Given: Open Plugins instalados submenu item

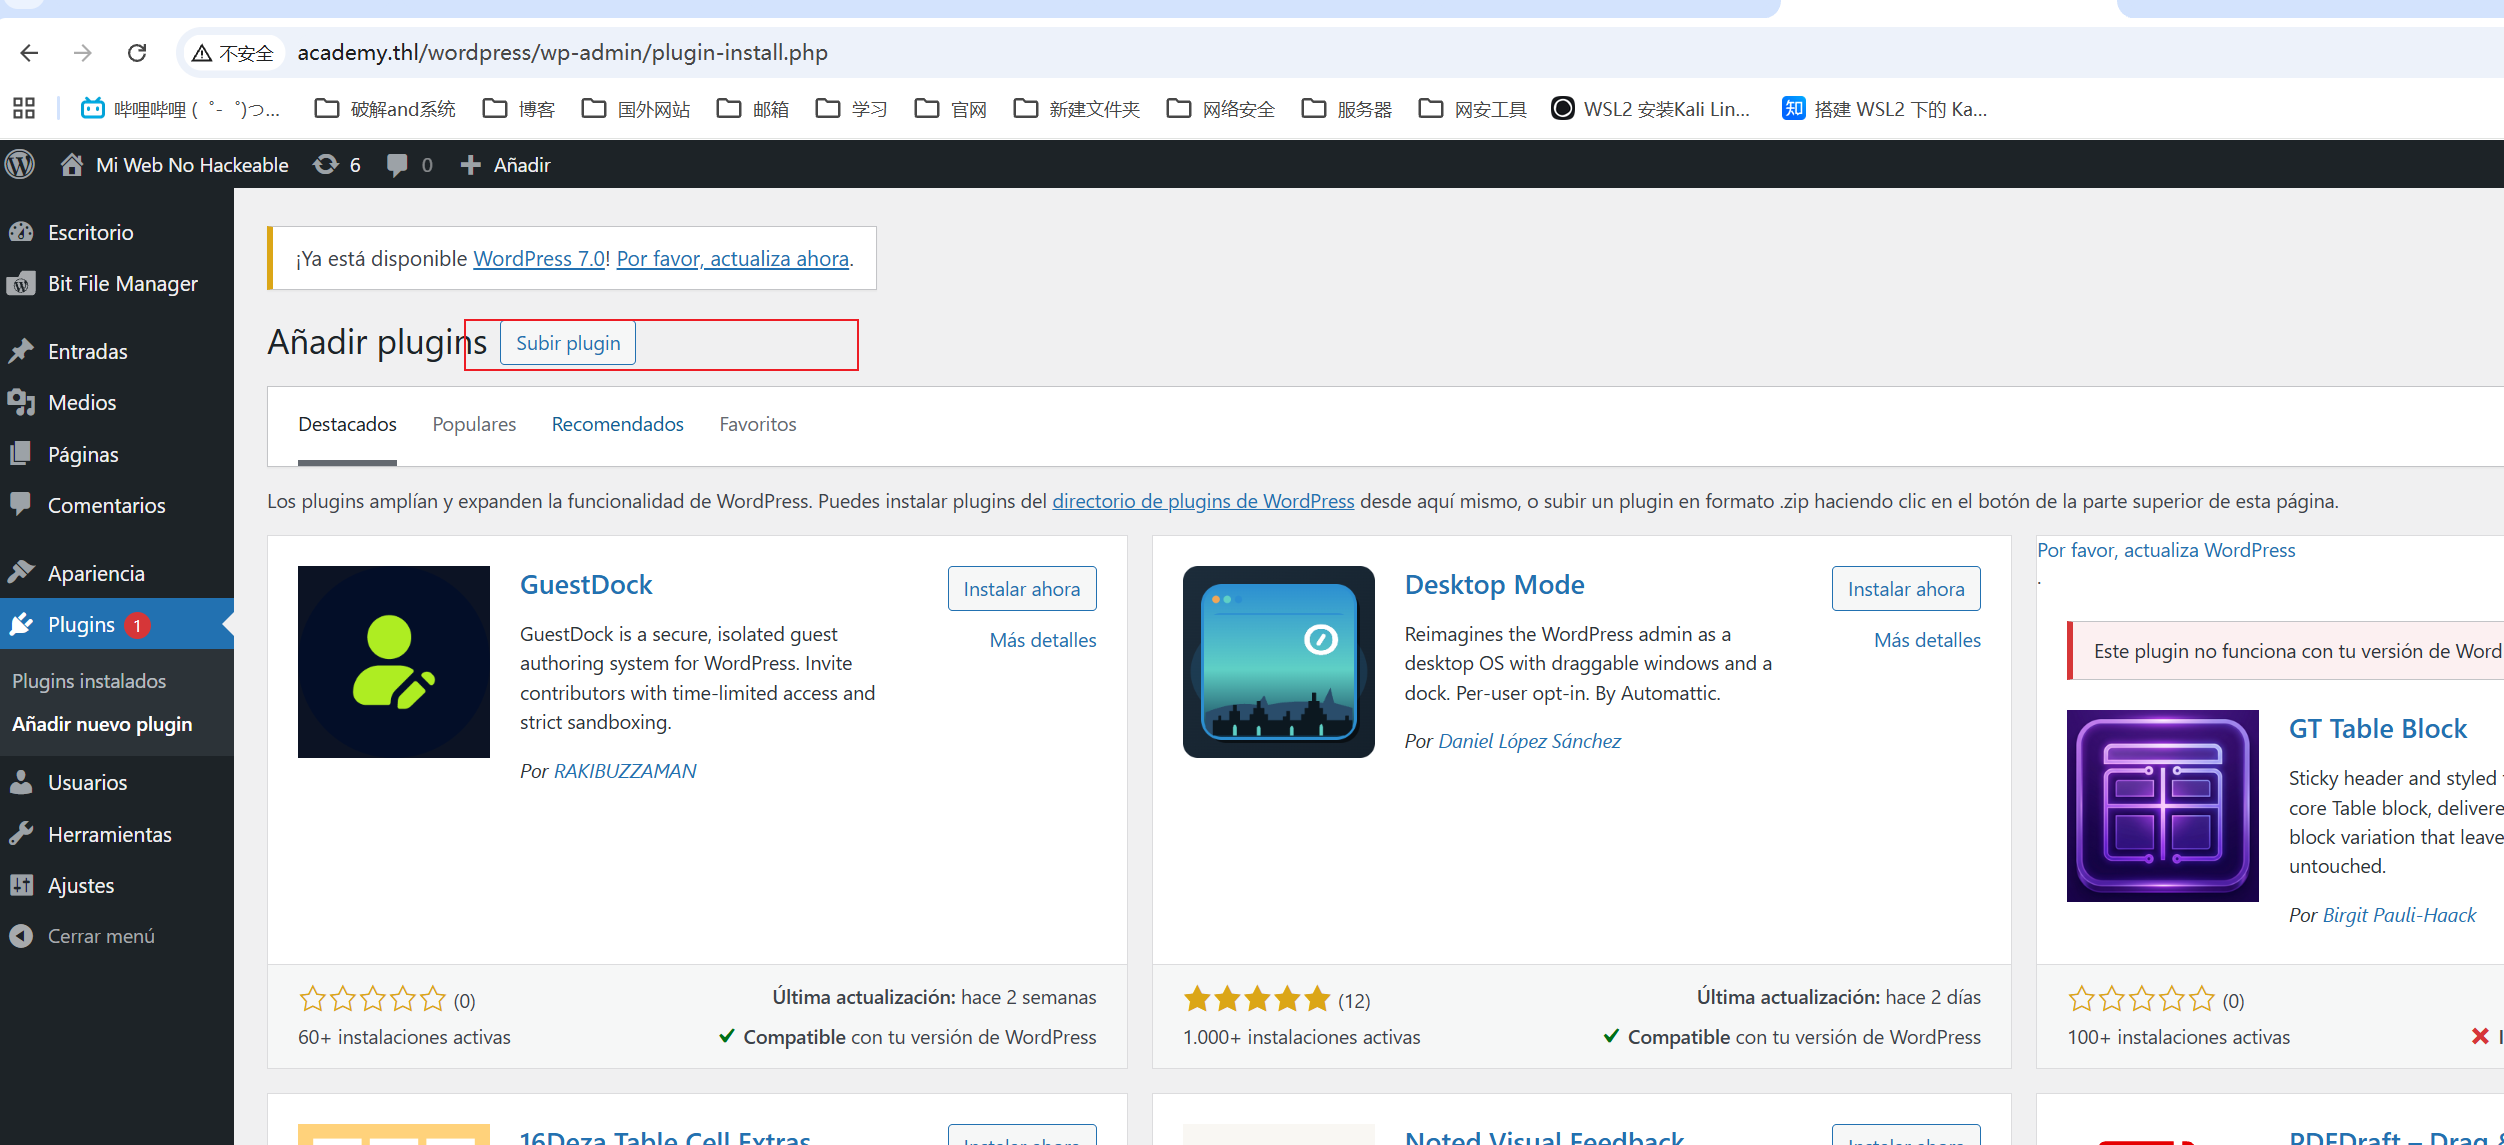Looking at the screenshot, I should point(89,681).
